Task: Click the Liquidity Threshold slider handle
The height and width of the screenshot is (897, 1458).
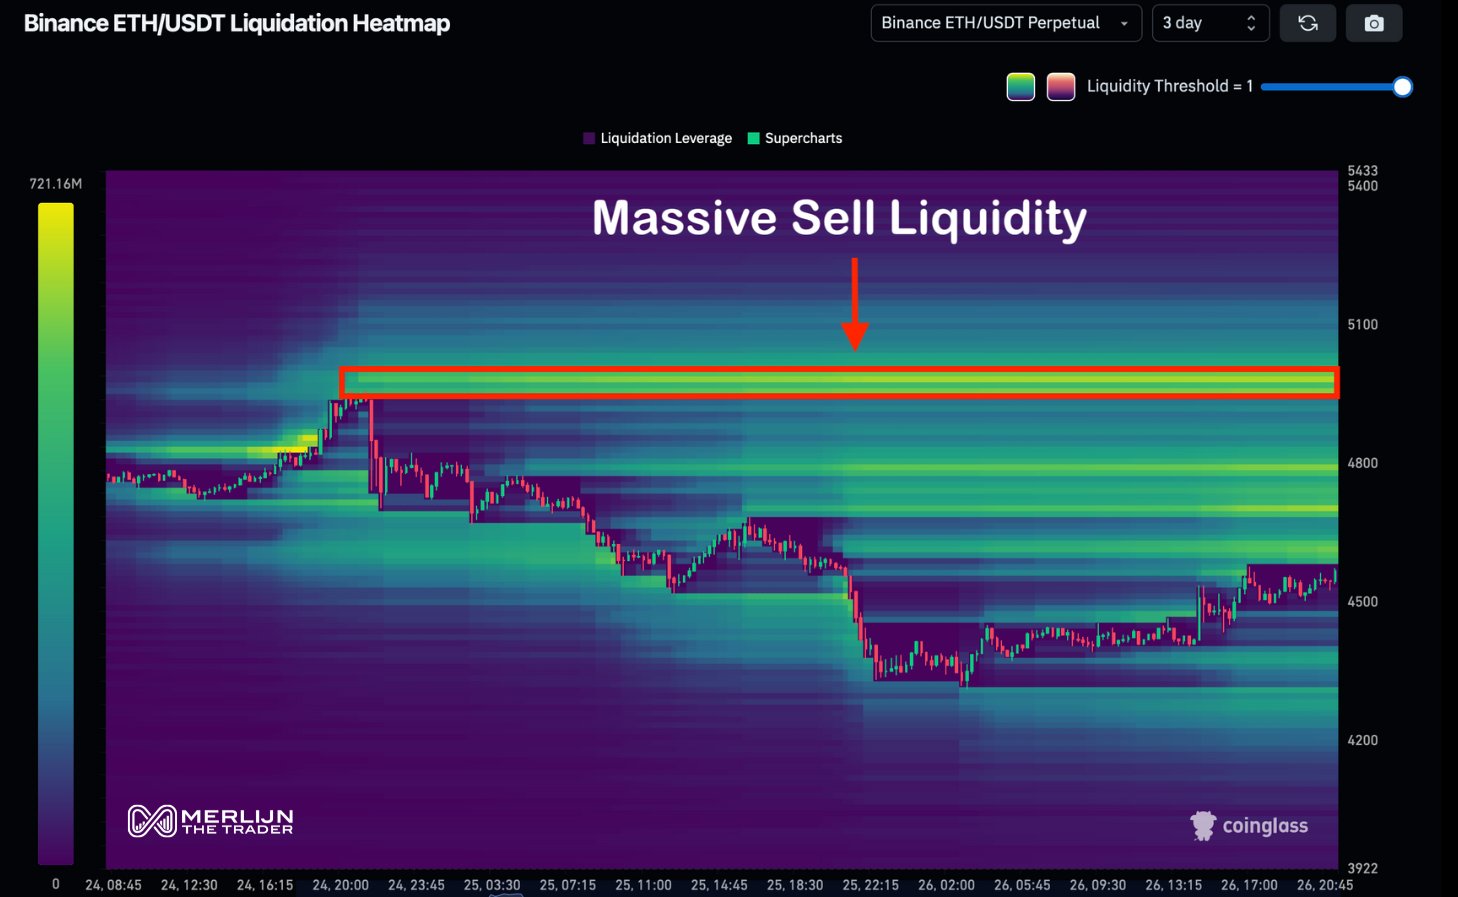Action: coord(1402,87)
